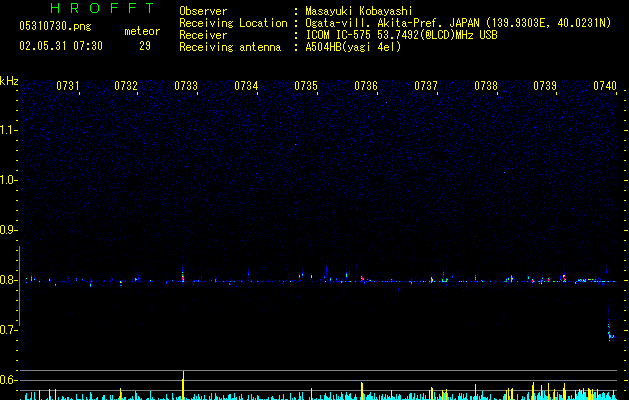Click the 0736 time marker
The width and height of the screenshot is (629, 400).
point(366,86)
